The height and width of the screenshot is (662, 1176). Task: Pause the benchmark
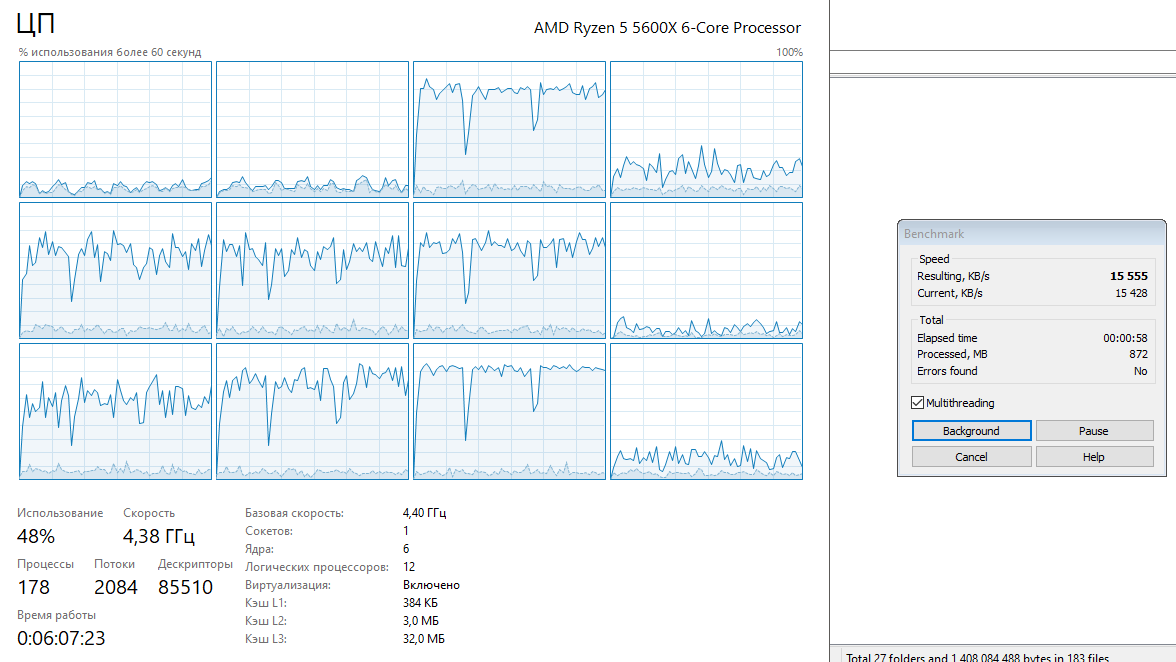[1094, 430]
